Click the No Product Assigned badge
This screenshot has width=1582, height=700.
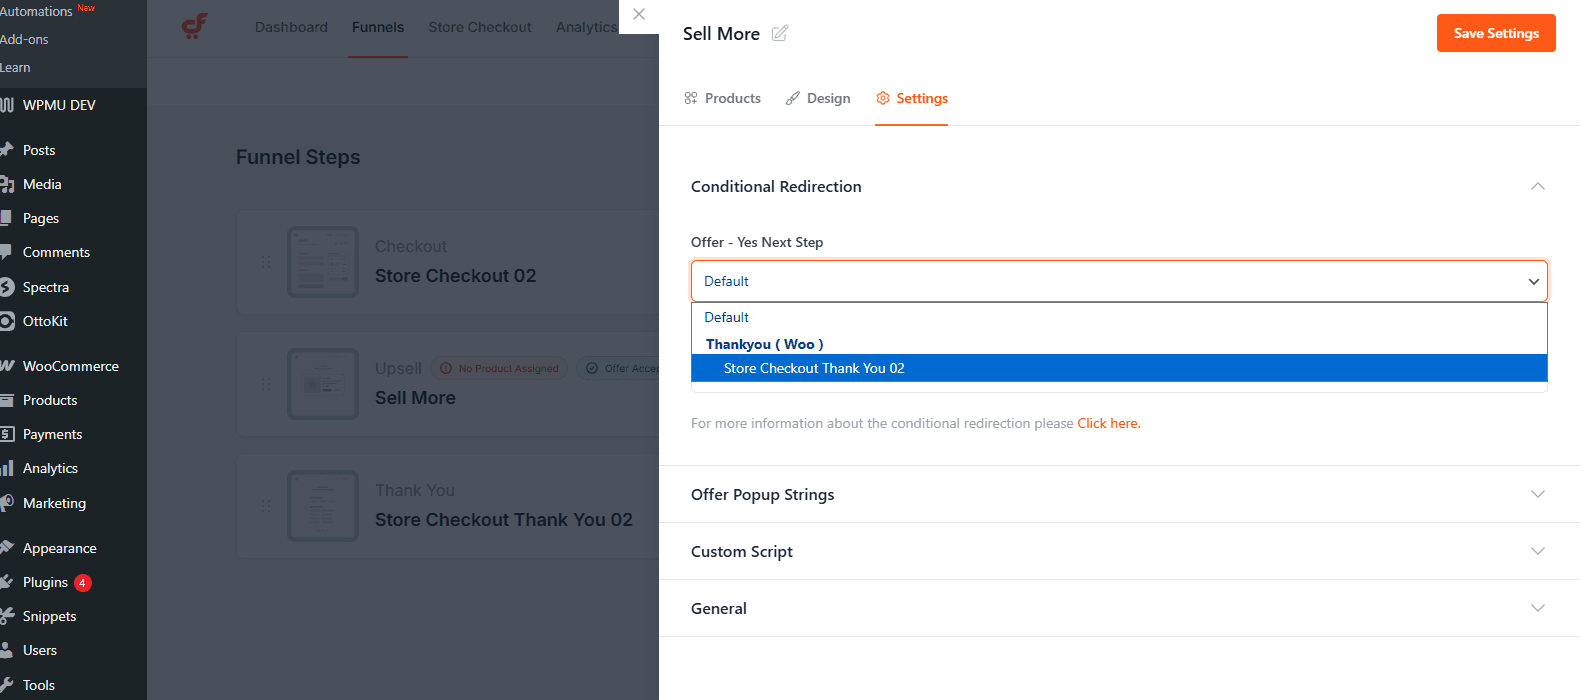(499, 368)
